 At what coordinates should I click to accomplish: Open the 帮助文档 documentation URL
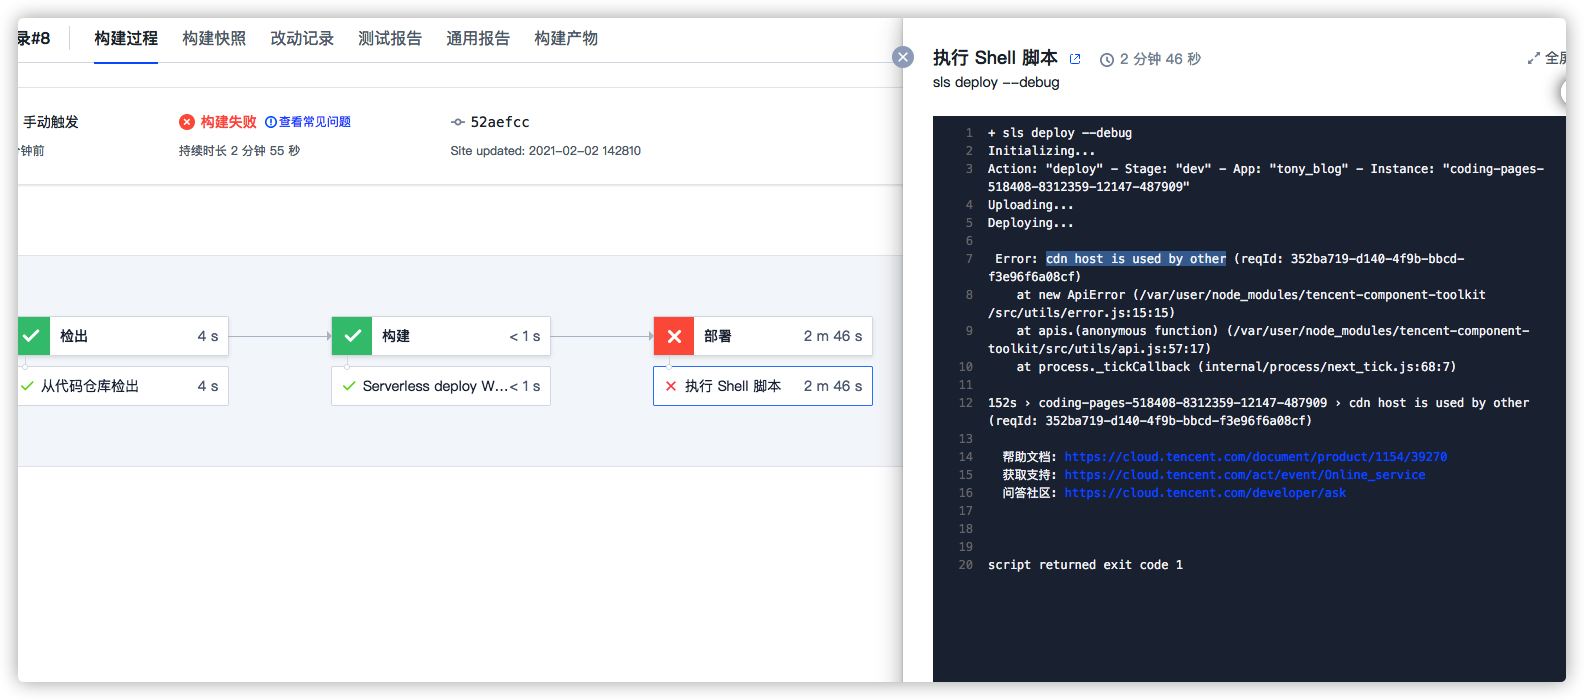(1255, 457)
